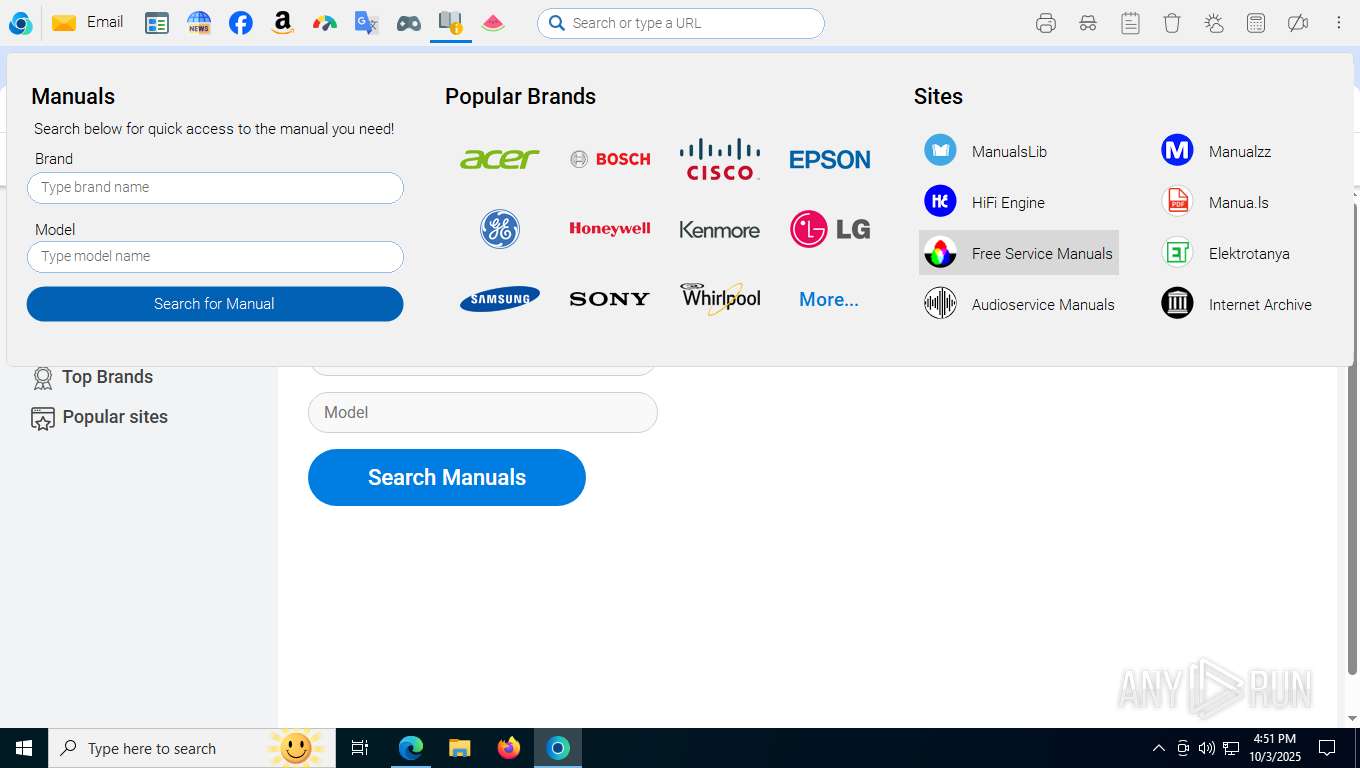Open the watermelon slice icon
Screen dimensions: 1360x768
click(493, 23)
